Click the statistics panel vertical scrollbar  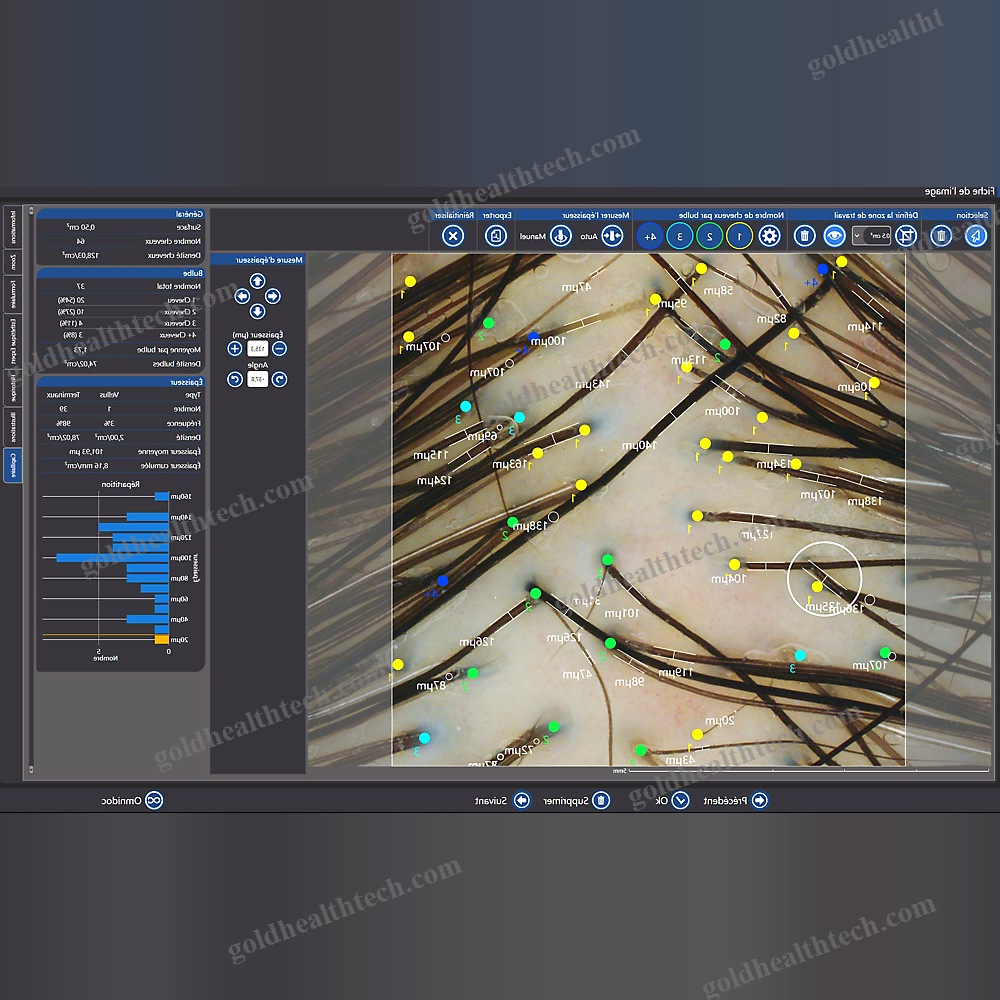point(31,491)
